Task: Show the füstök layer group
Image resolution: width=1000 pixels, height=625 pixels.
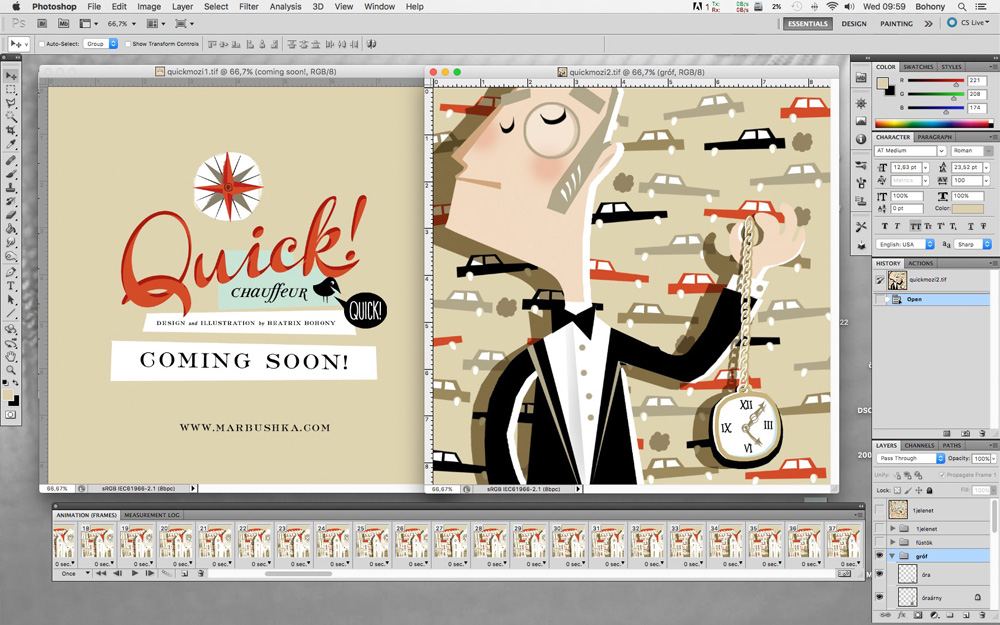Action: [x=879, y=542]
